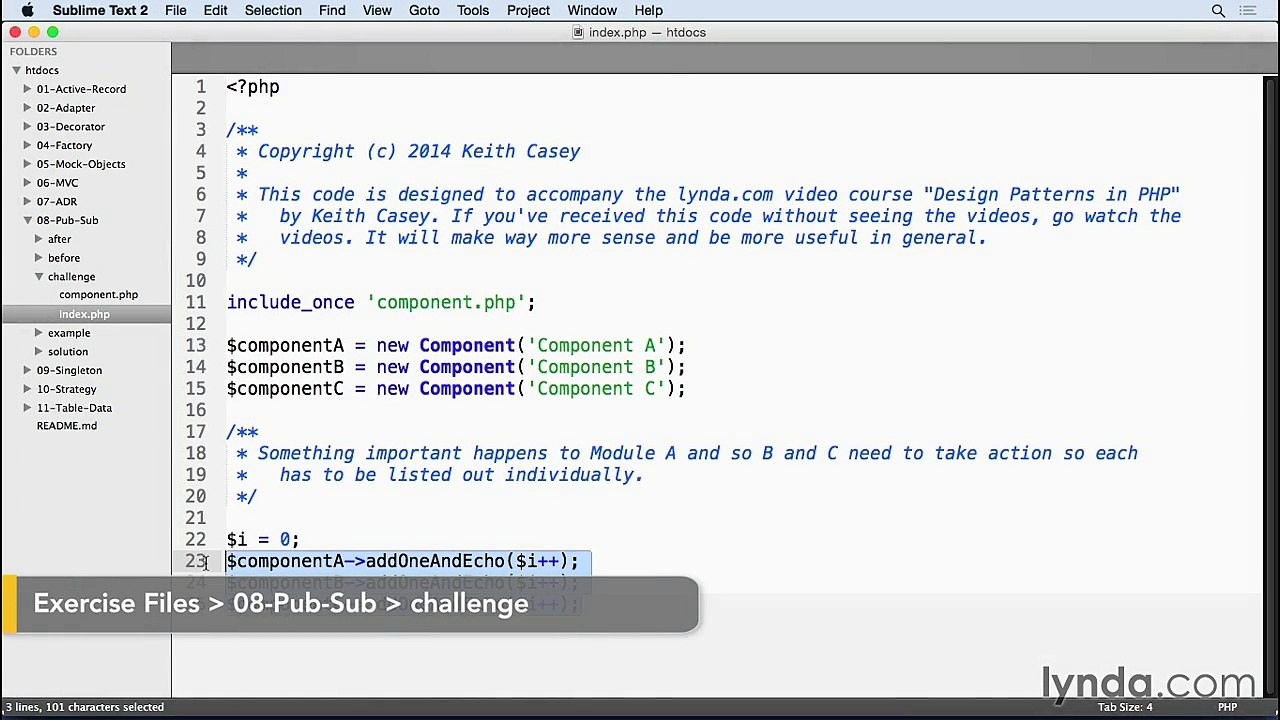Click the document icon beside index.php title
Screen dimensions: 1280x720
coord(578,32)
